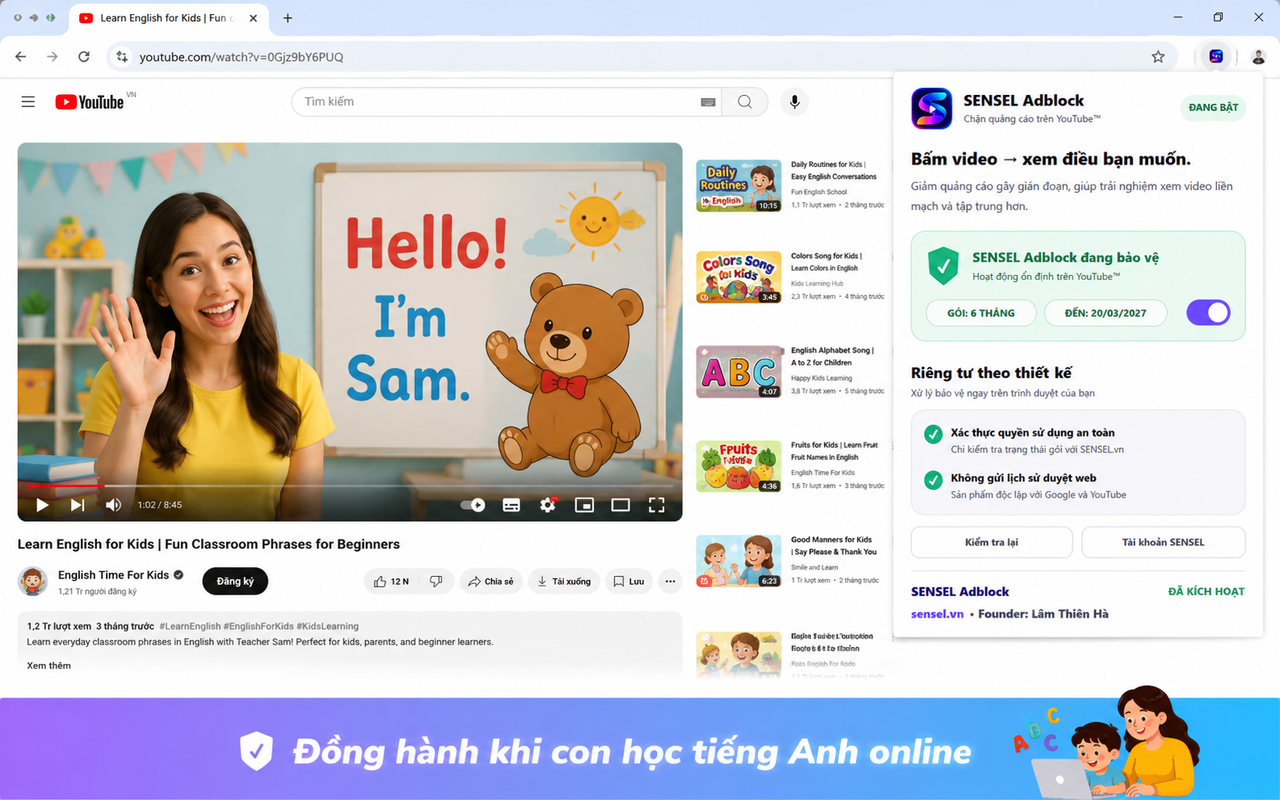Image resolution: width=1280 pixels, height=800 pixels.
Task: Turn on subtitles in the player
Action: coord(511,505)
